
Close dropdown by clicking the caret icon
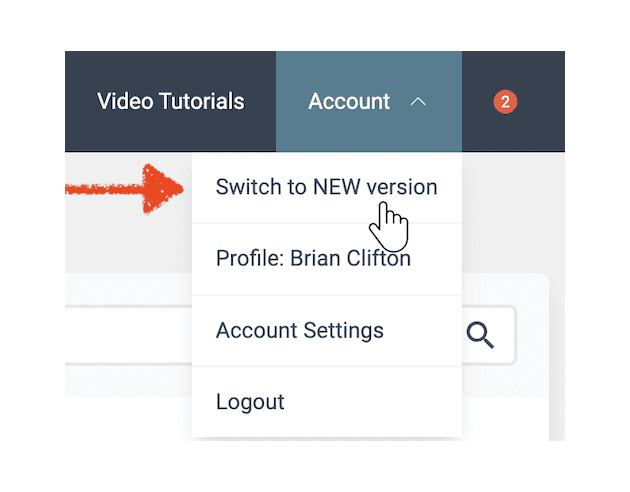[418, 102]
